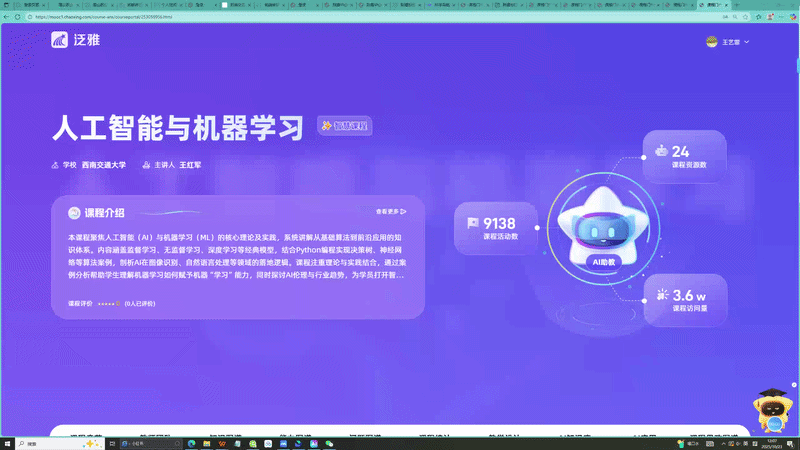
Task: Click the user avatar in the page header
Action: (x=712, y=42)
